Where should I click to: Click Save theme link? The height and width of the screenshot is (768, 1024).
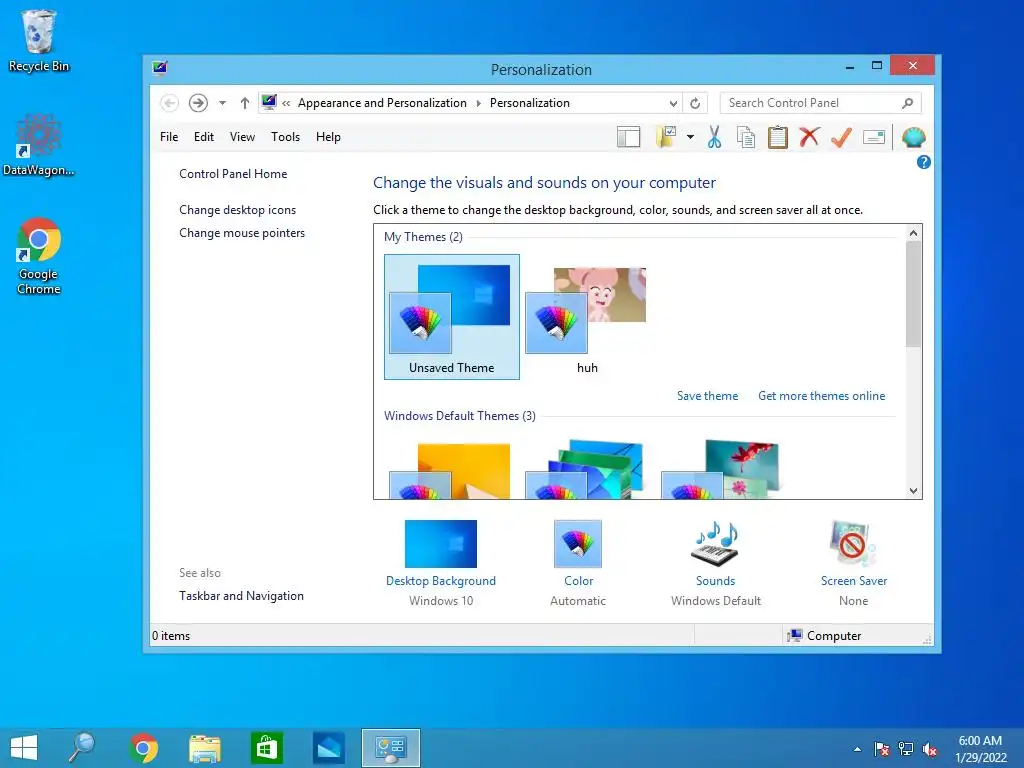coord(707,396)
